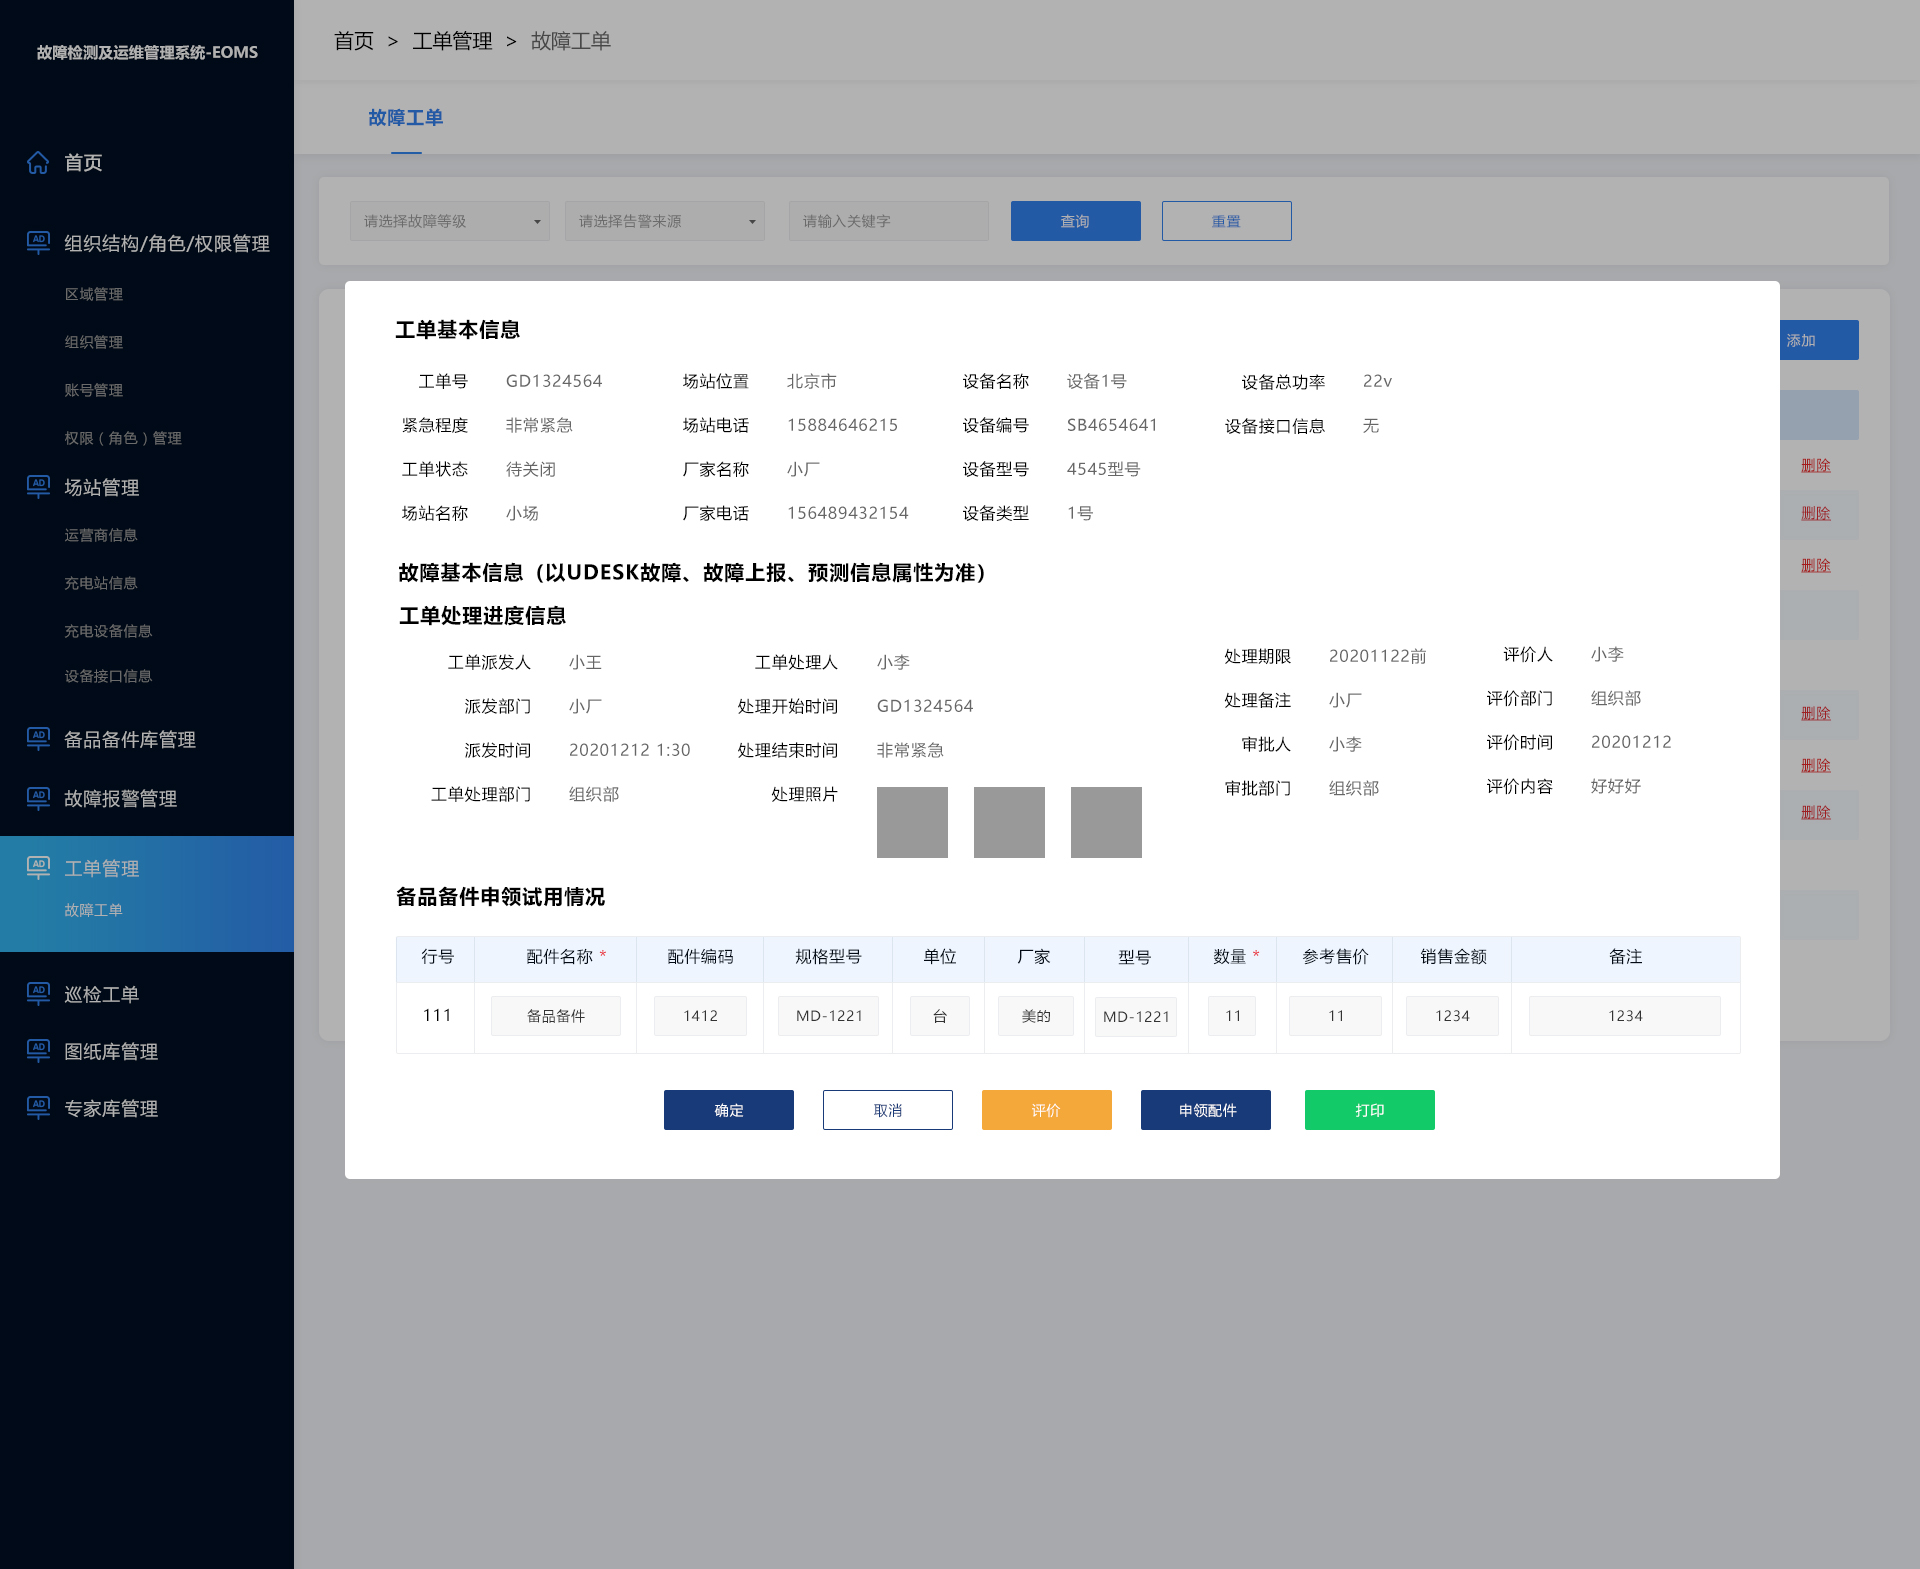Click 厂家 field containing 美的
Viewport: 1920px width, 1569px height.
point(1036,1016)
